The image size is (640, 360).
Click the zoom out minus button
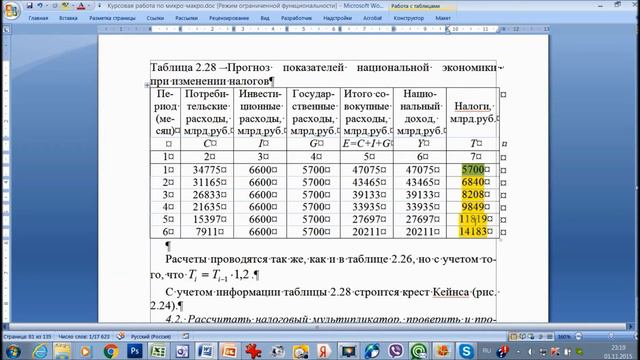[578, 337]
